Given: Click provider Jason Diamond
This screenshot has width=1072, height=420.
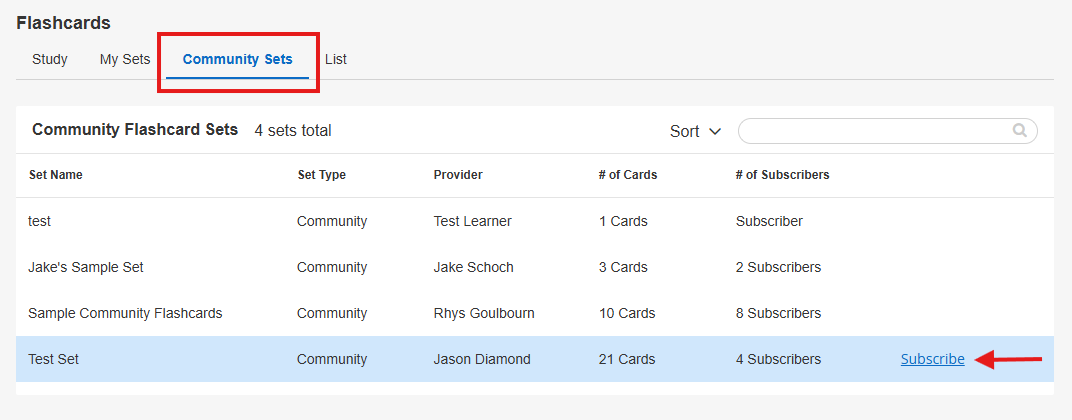Looking at the screenshot, I should pyautogui.click(x=483, y=359).
